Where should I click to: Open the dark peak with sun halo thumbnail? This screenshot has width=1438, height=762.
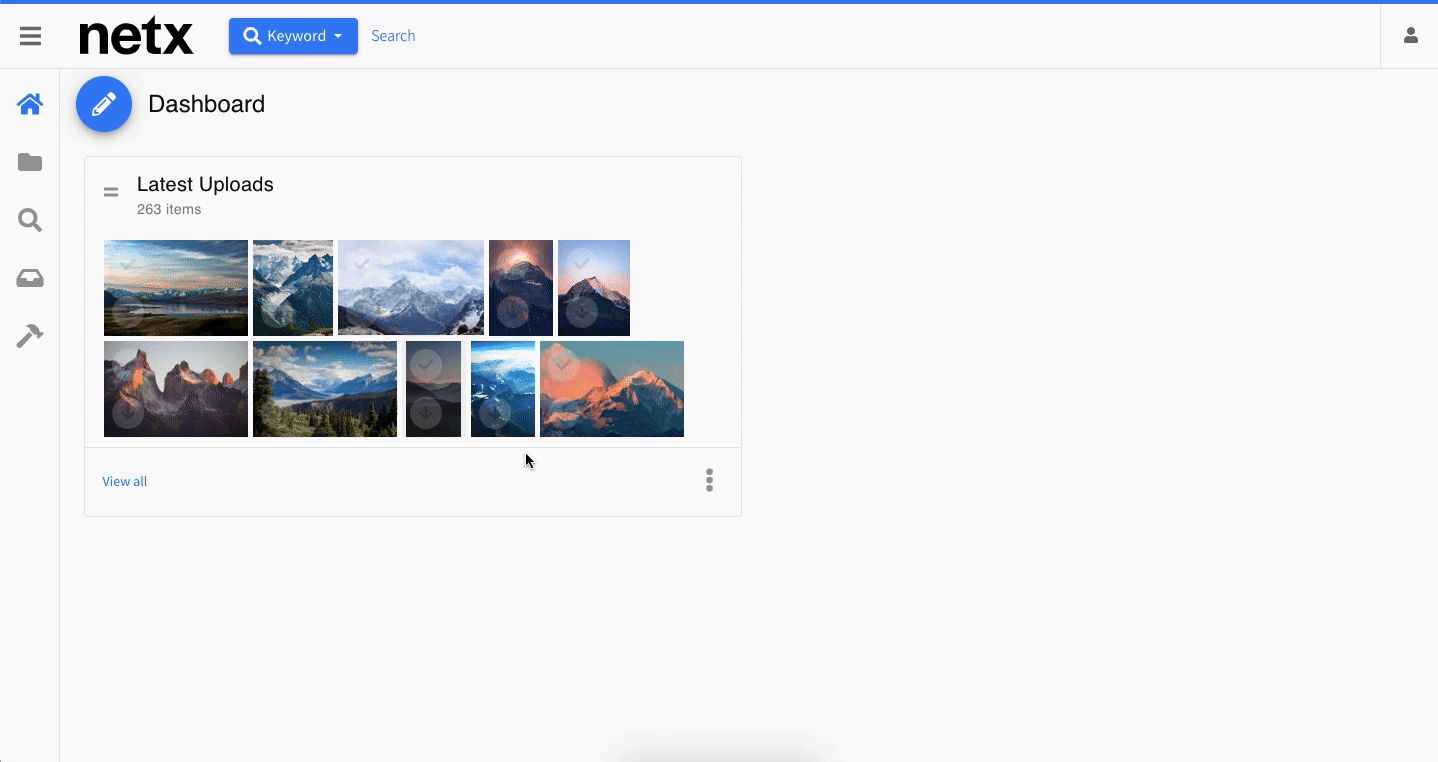point(521,288)
